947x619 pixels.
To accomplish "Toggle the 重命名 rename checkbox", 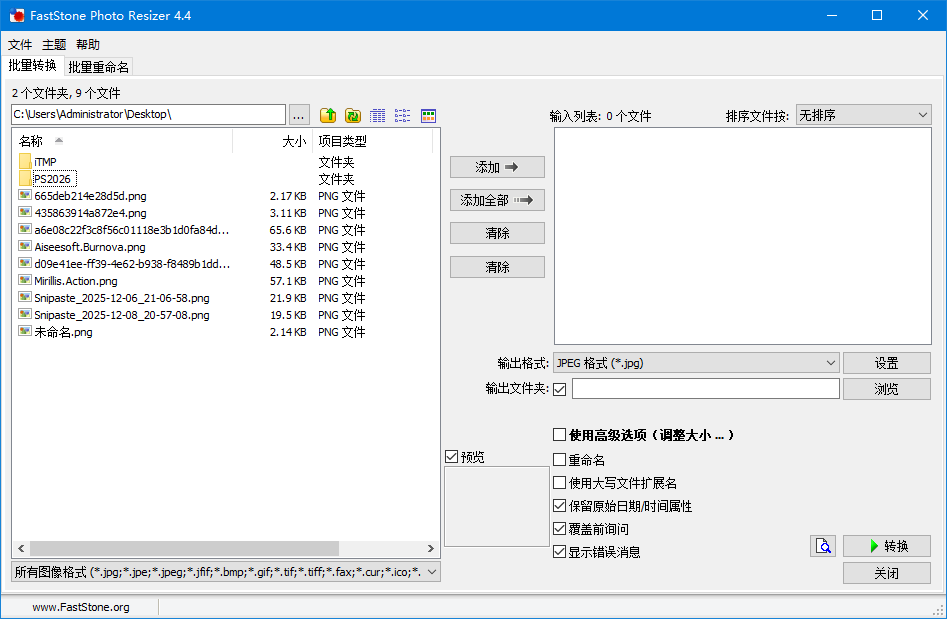I will [x=560, y=460].
